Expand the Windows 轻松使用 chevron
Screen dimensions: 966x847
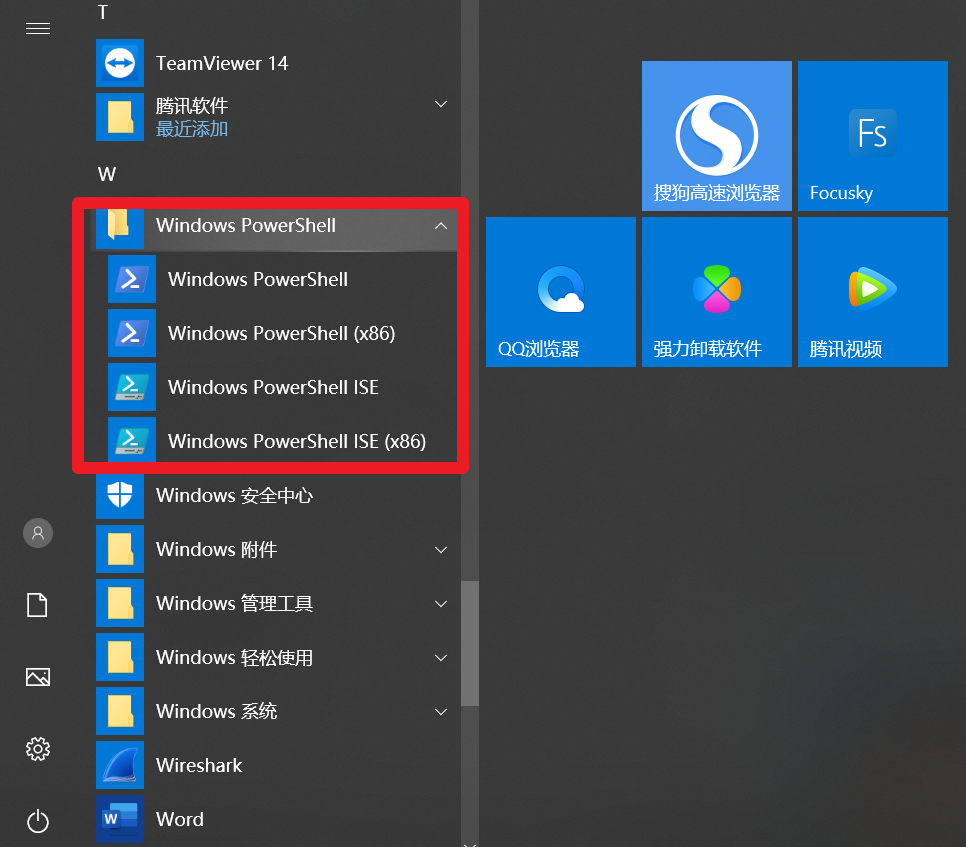coord(441,658)
